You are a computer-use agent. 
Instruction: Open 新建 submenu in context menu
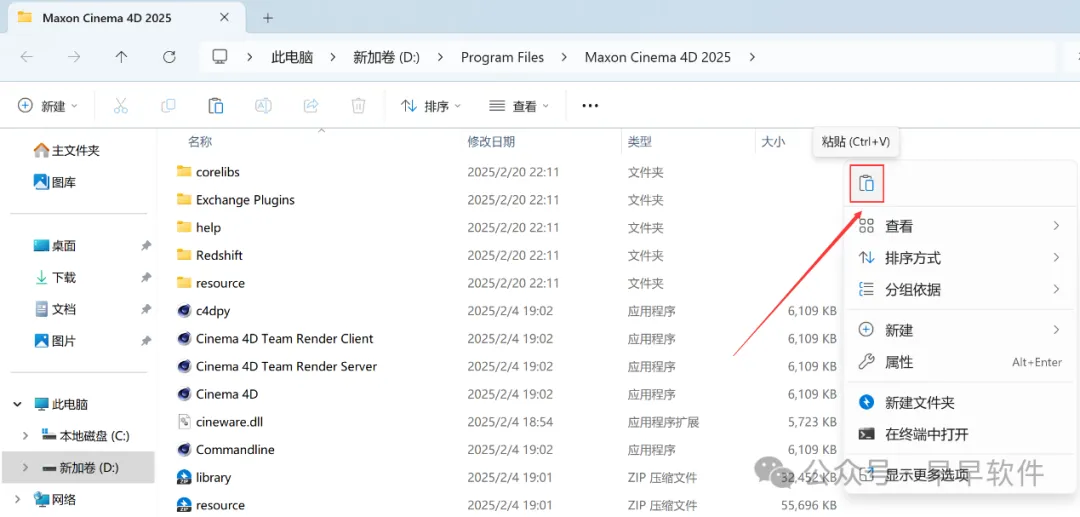pyautogui.click(x=959, y=330)
